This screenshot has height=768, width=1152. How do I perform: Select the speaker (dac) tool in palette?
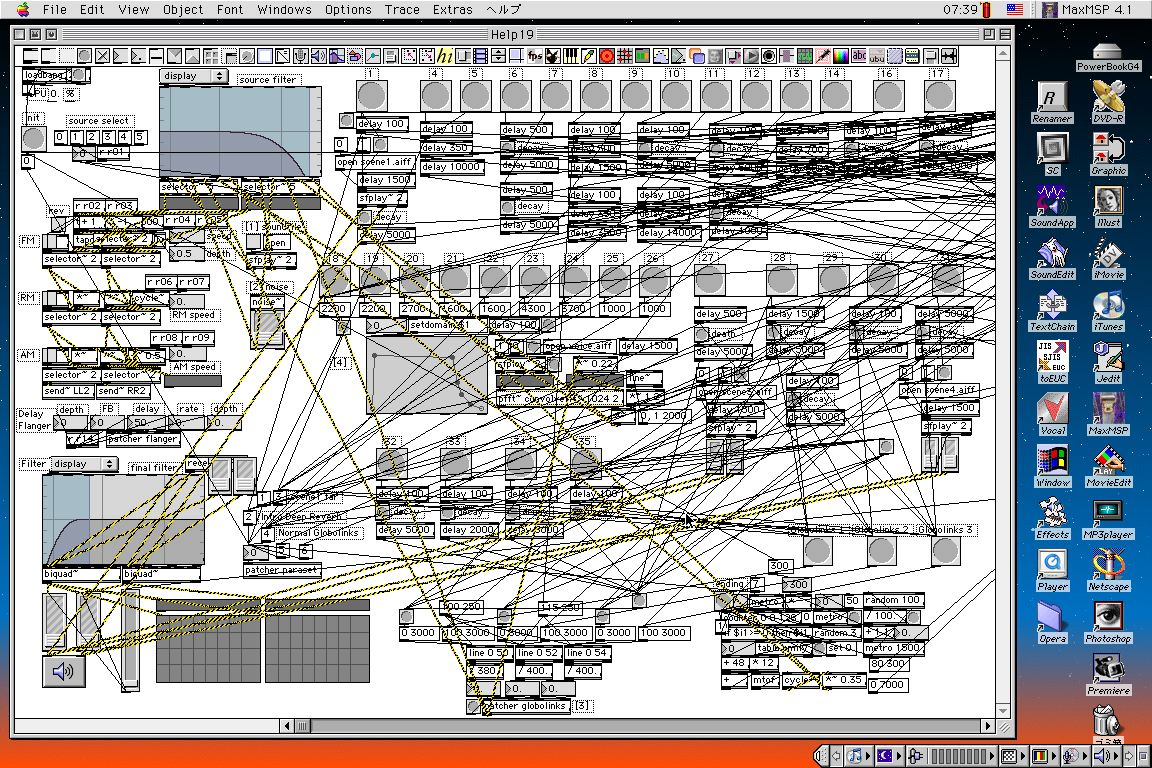point(318,56)
